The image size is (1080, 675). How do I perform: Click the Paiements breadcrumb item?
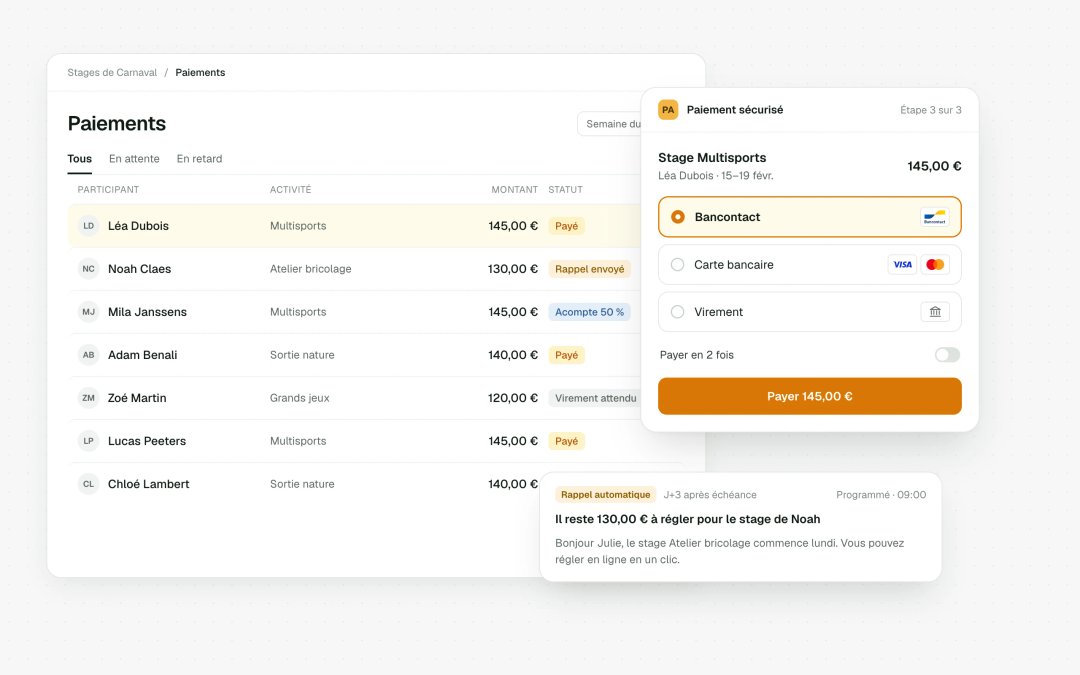pyautogui.click(x=200, y=72)
